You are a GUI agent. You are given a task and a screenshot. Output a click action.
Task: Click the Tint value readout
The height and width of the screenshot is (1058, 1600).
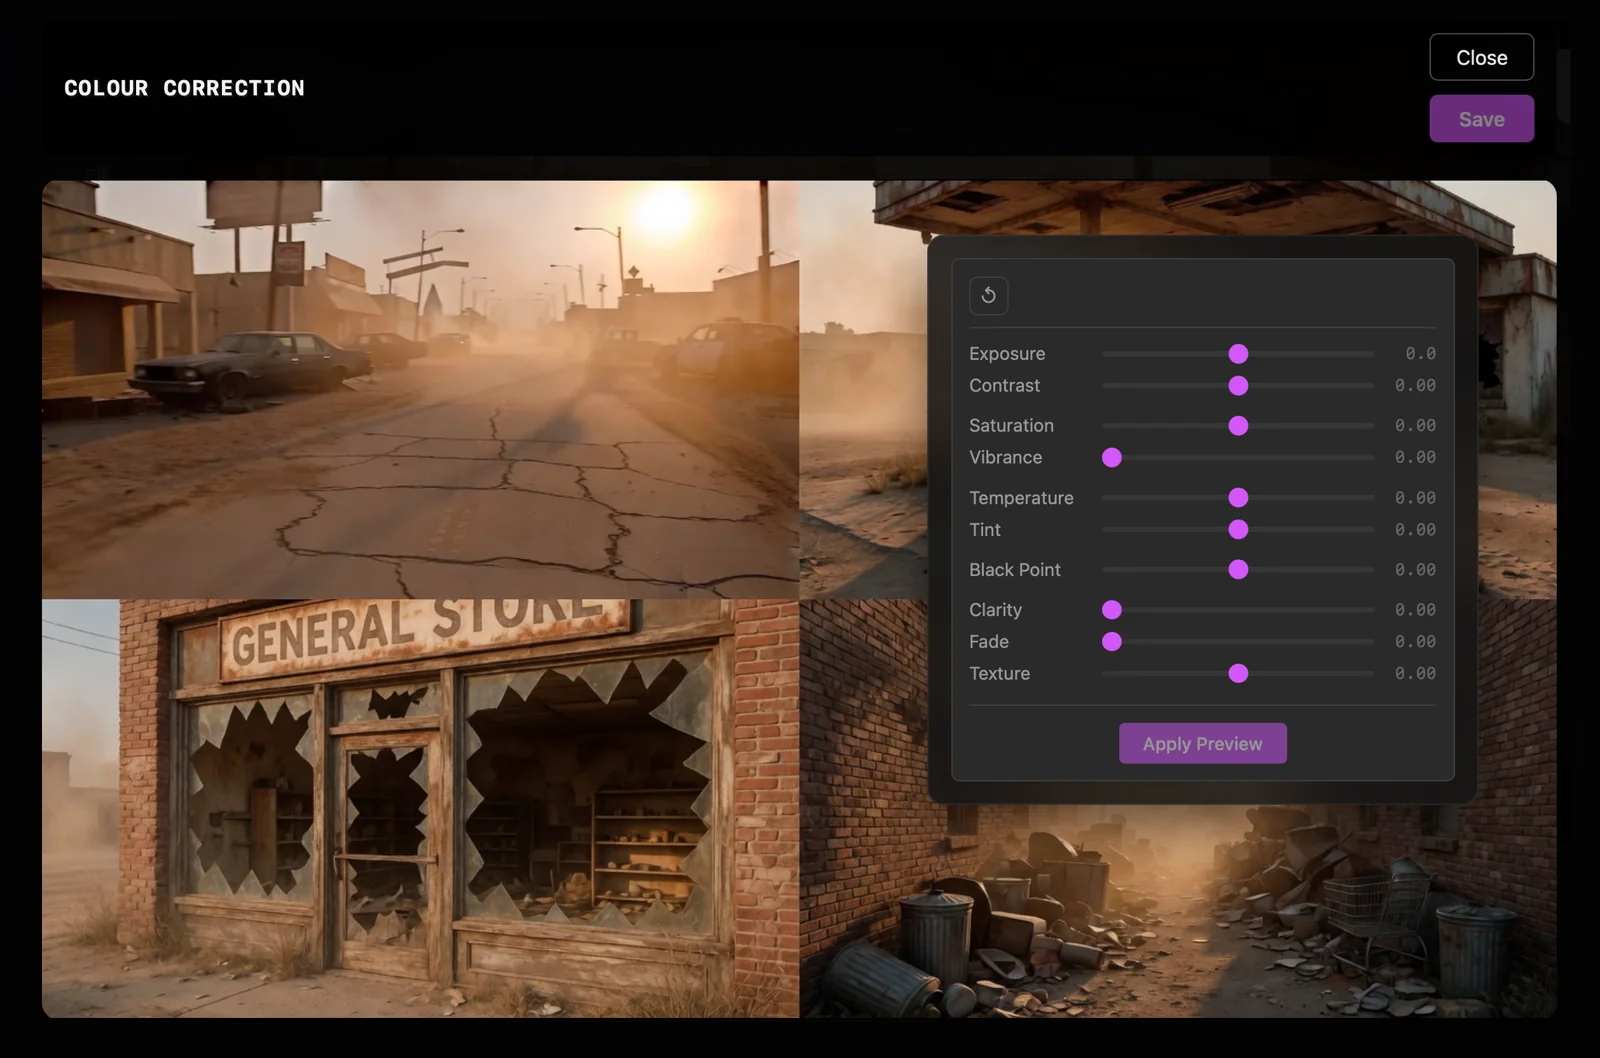click(1415, 530)
